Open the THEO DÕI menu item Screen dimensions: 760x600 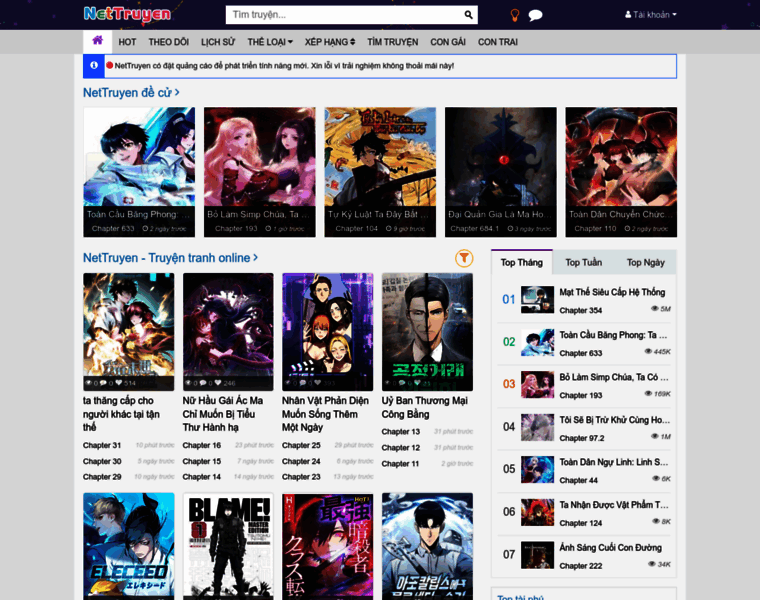(x=169, y=42)
